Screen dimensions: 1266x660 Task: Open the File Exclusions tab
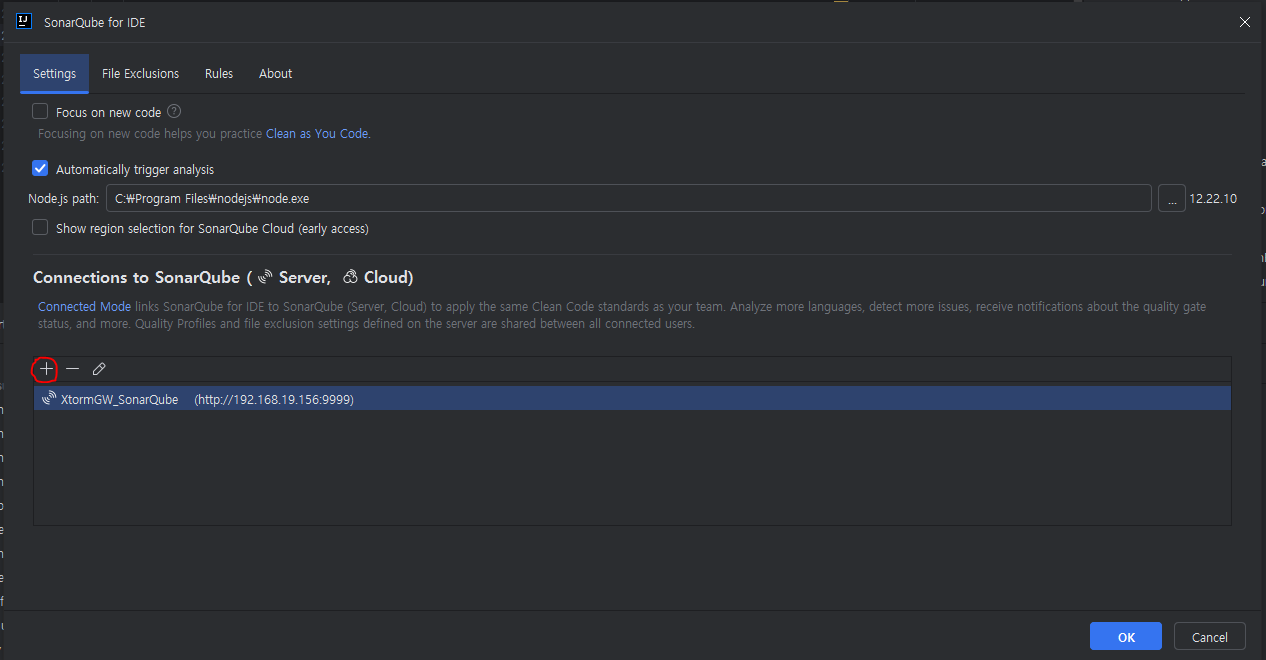(141, 74)
